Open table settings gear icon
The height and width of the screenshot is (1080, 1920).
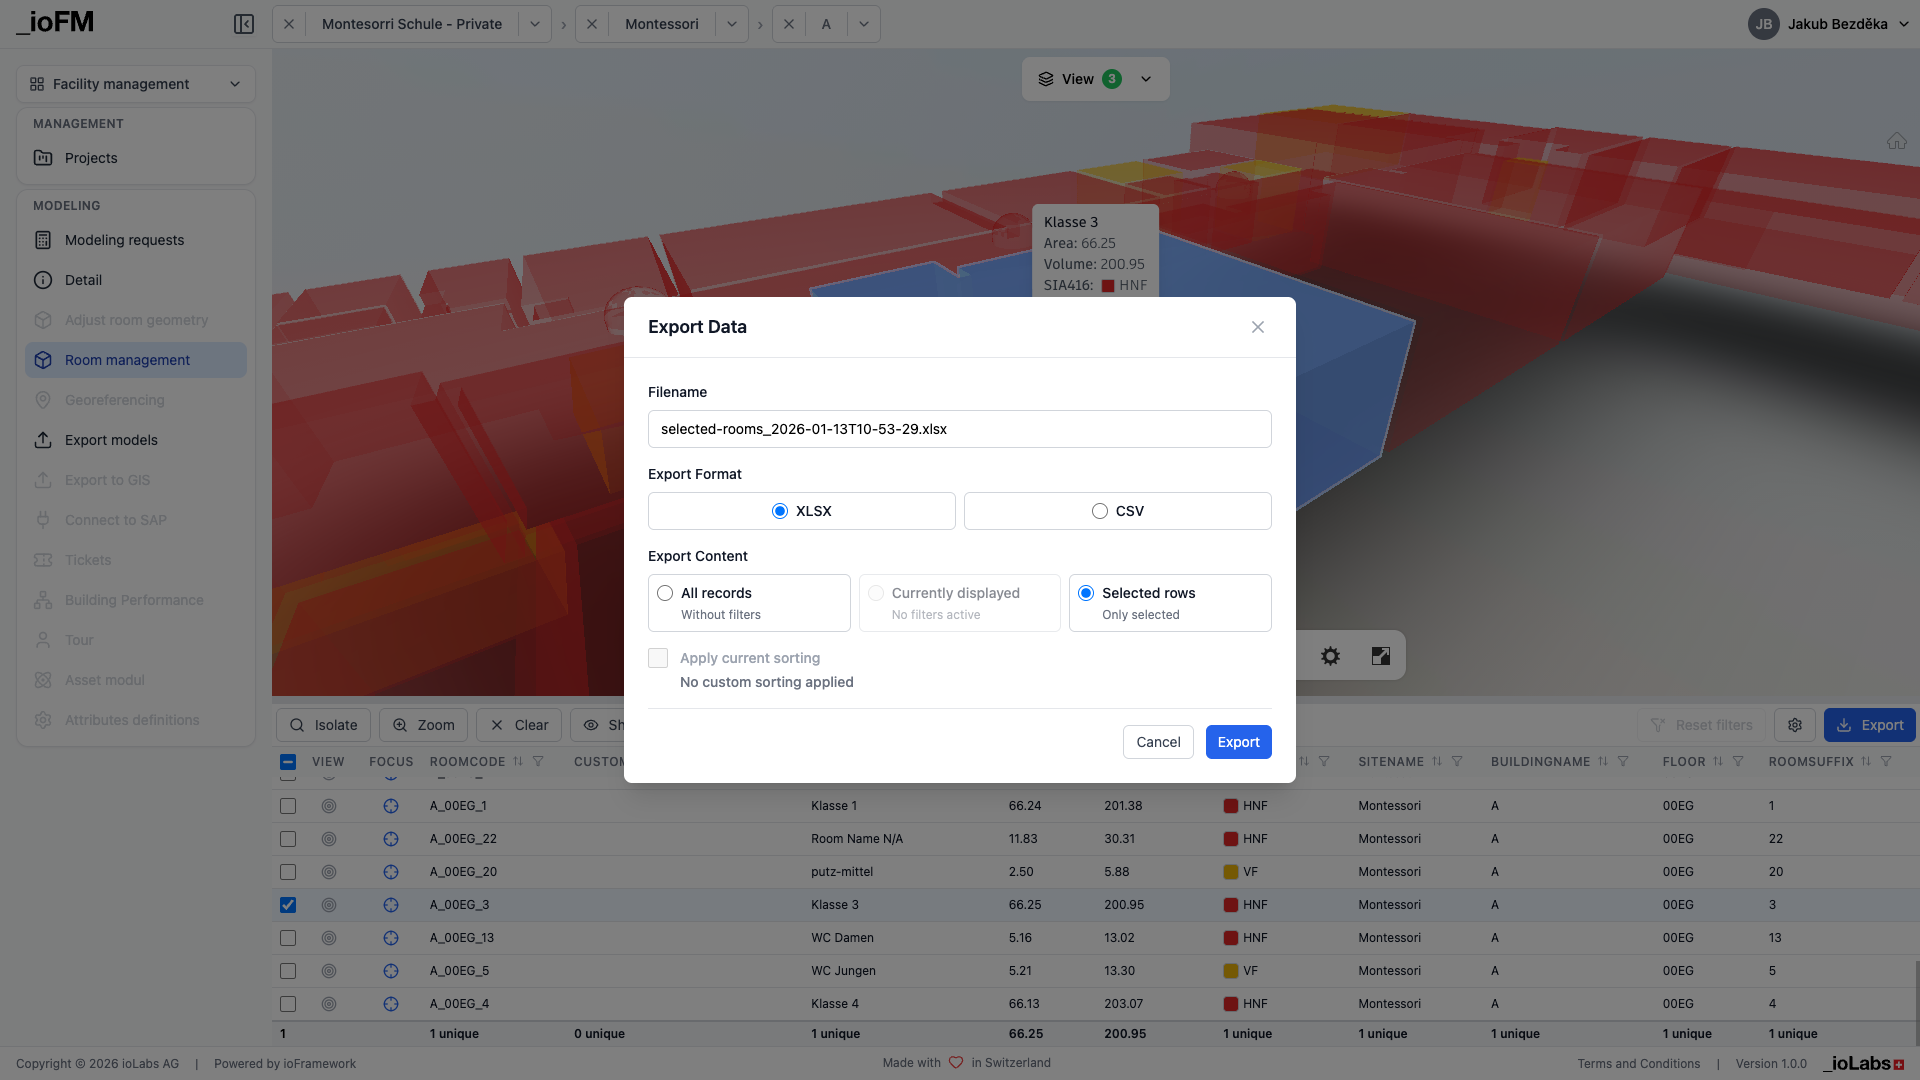1795,725
